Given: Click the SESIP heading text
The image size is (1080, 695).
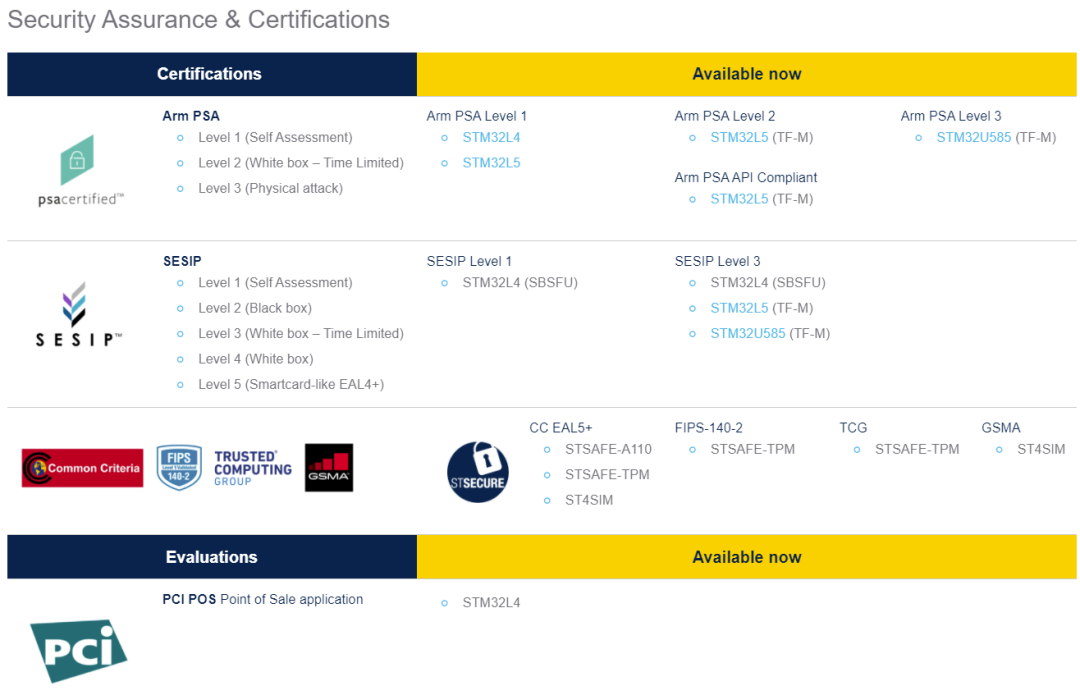Looking at the screenshot, I should pyautogui.click(x=182, y=261).
